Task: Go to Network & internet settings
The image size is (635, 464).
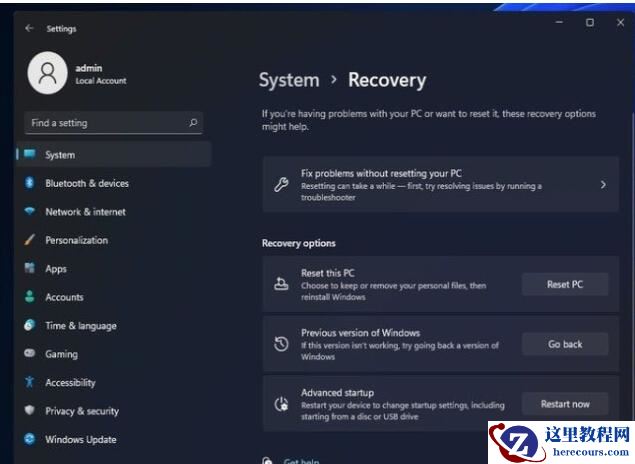Action: point(114,211)
